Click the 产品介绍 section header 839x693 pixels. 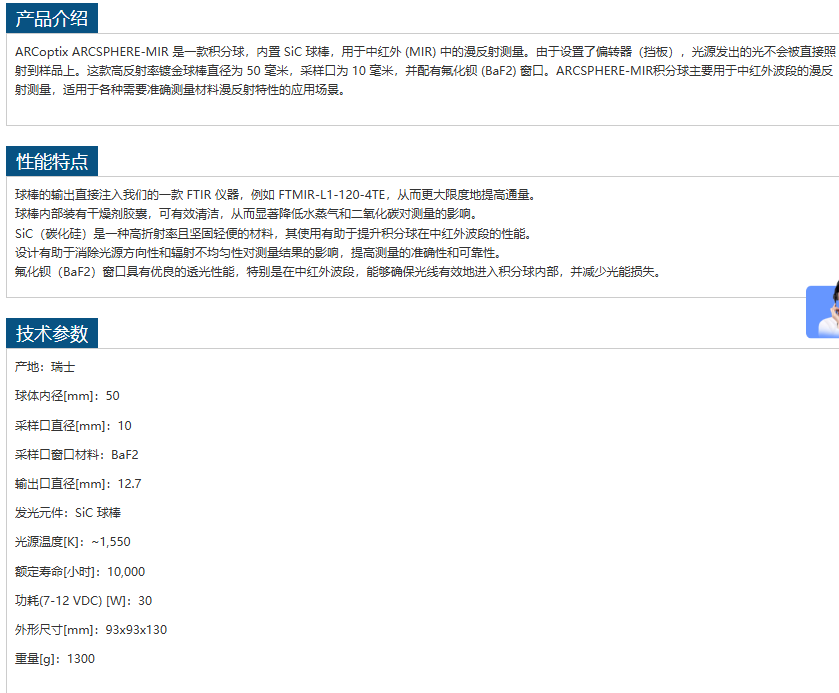[52, 18]
